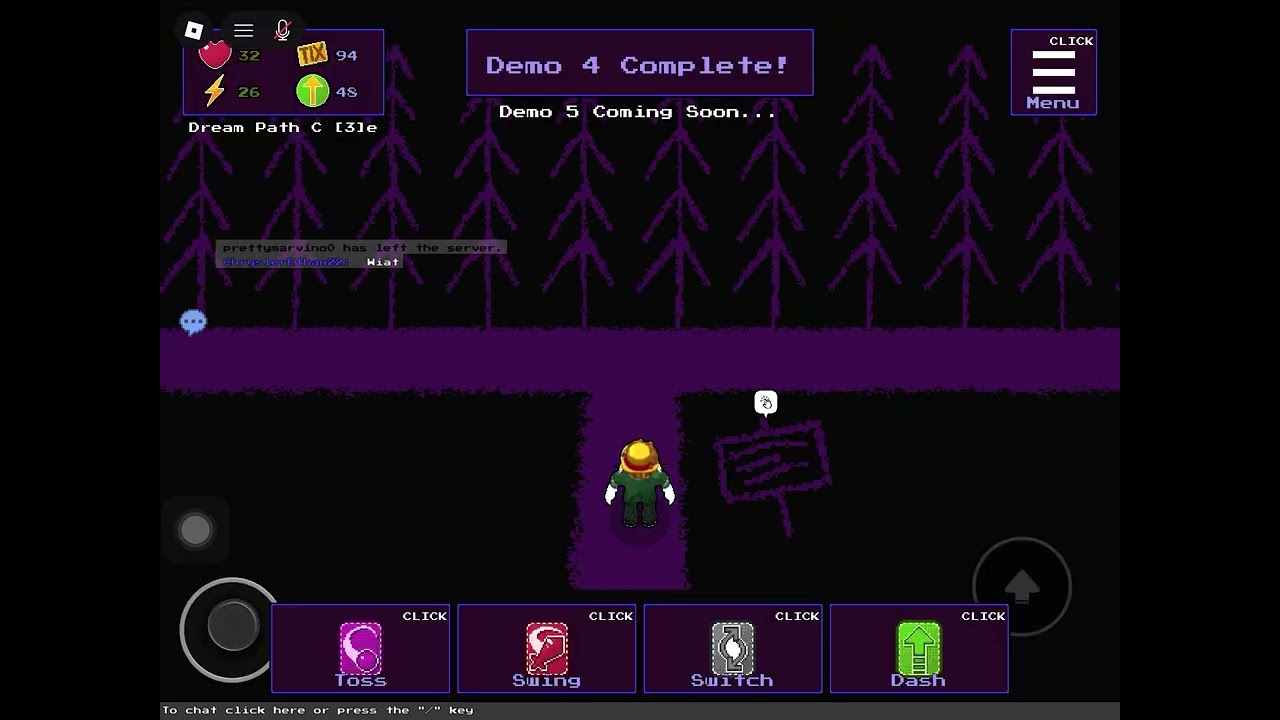The image size is (1280, 720).
Task: Click the 'Demo 4 Complete!' banner
Action: (x=640, y=63)
